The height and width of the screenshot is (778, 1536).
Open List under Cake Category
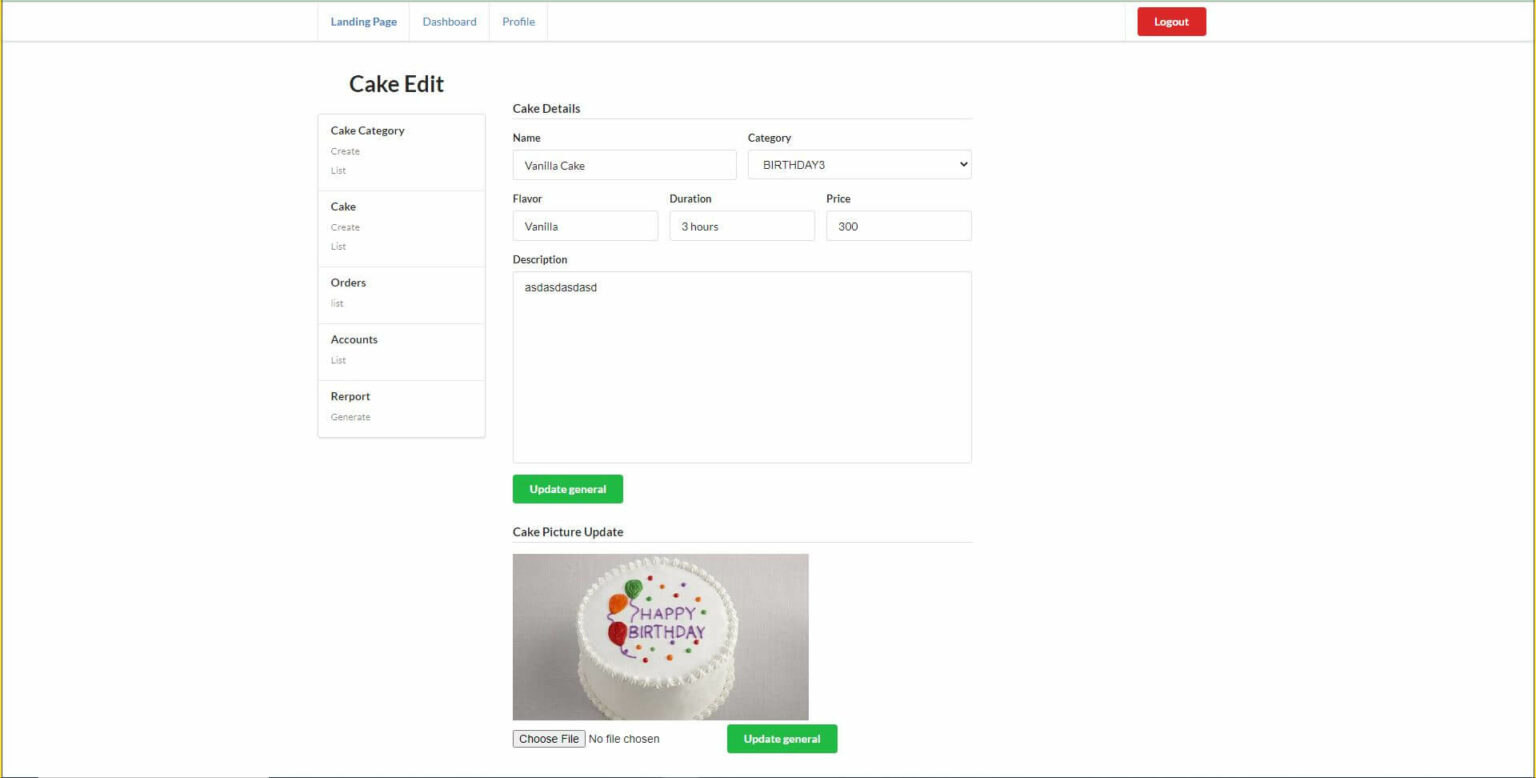coord(337,170)
